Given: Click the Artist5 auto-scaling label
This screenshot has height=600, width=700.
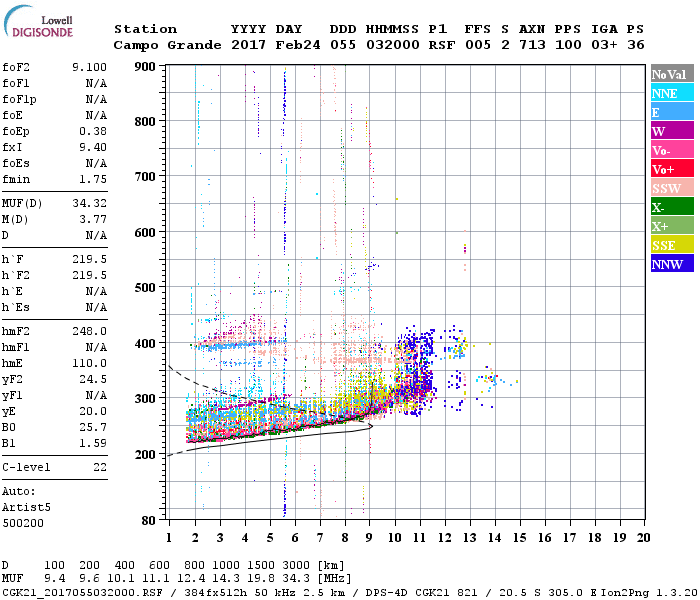Looking at the screenshot, I should [26, 508].
